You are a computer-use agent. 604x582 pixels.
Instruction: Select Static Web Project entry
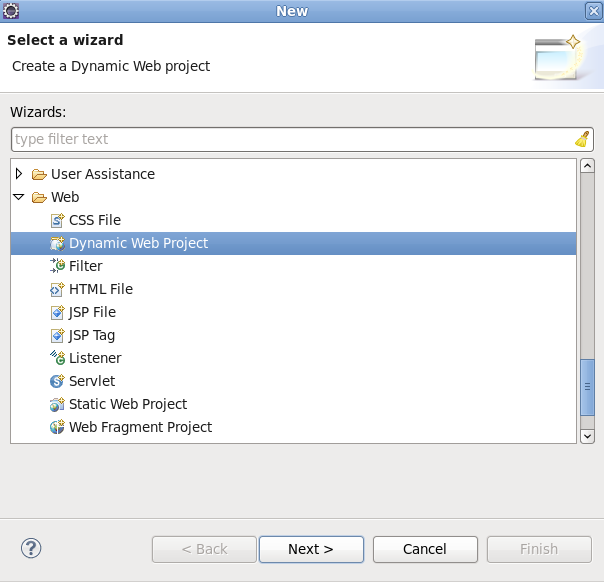(128, 404)
